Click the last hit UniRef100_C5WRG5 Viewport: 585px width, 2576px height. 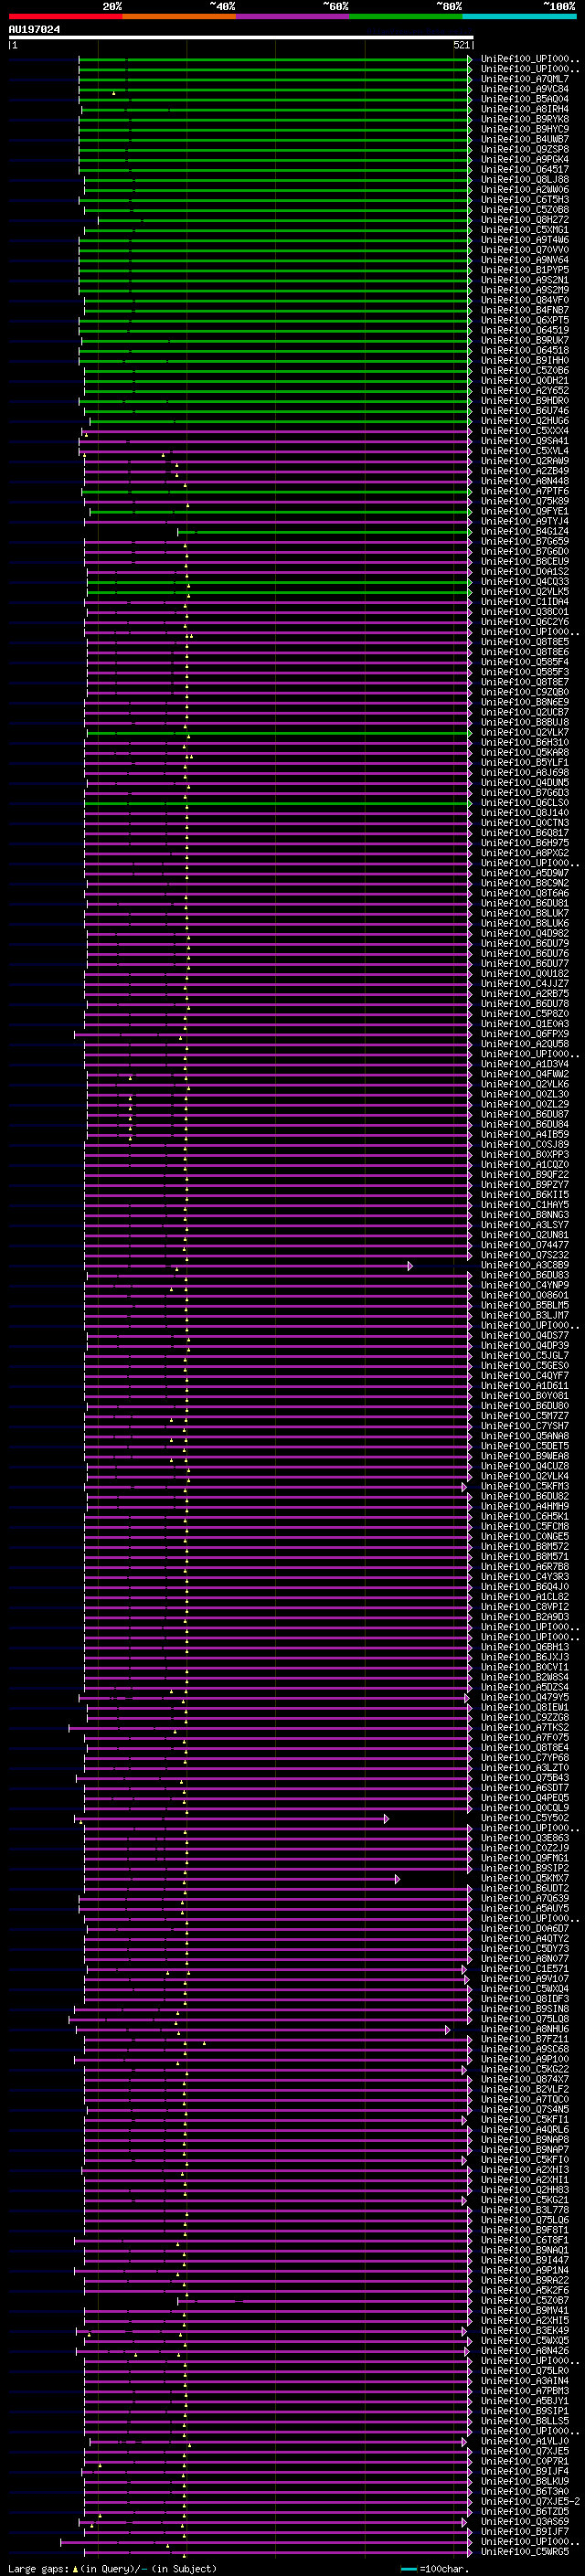pos(524,2551)
